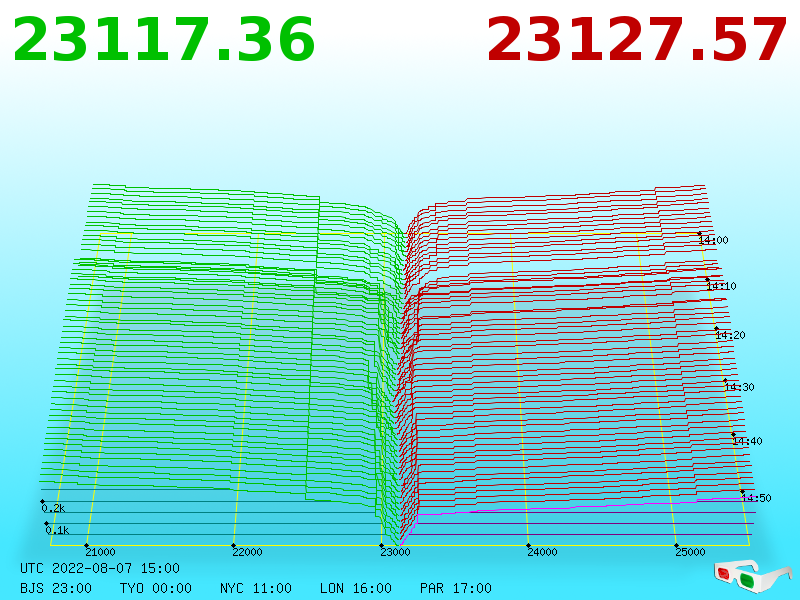Click the 0.1k volume axis label
The height and width of the screenshot is (600, 800).
pyautogui.click(x=57, y=530)
